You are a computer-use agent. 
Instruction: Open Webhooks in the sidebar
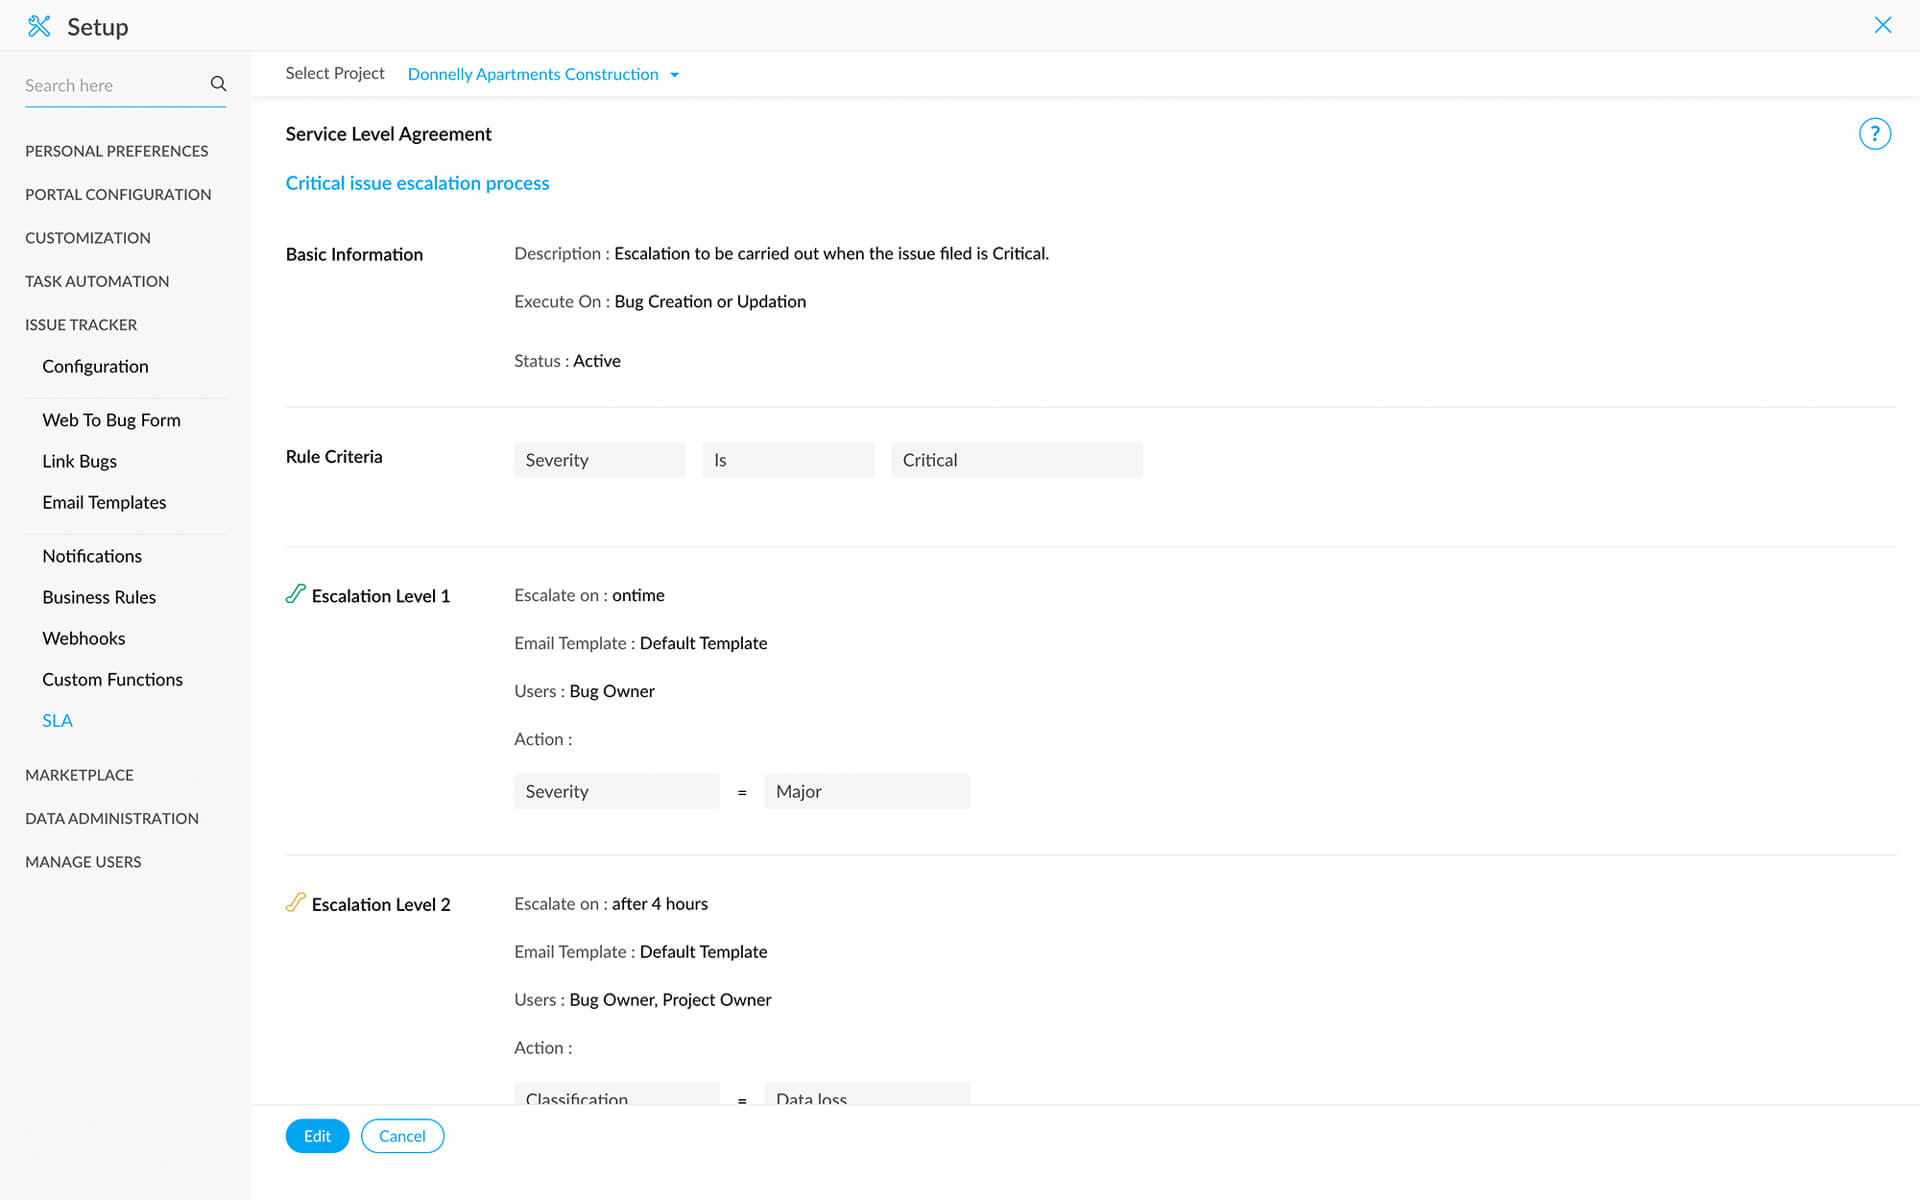[x=84, y=638]
